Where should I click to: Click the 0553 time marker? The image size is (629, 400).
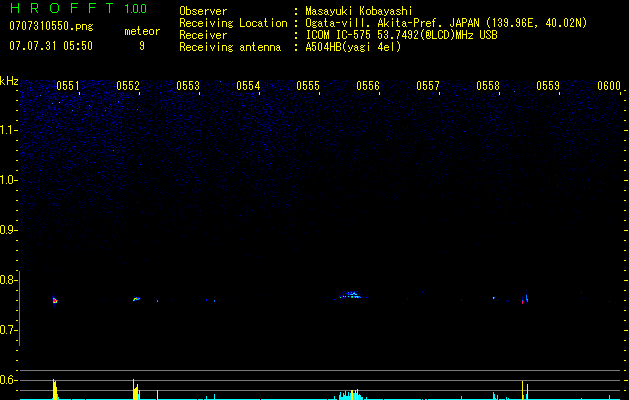pos(188,86)
